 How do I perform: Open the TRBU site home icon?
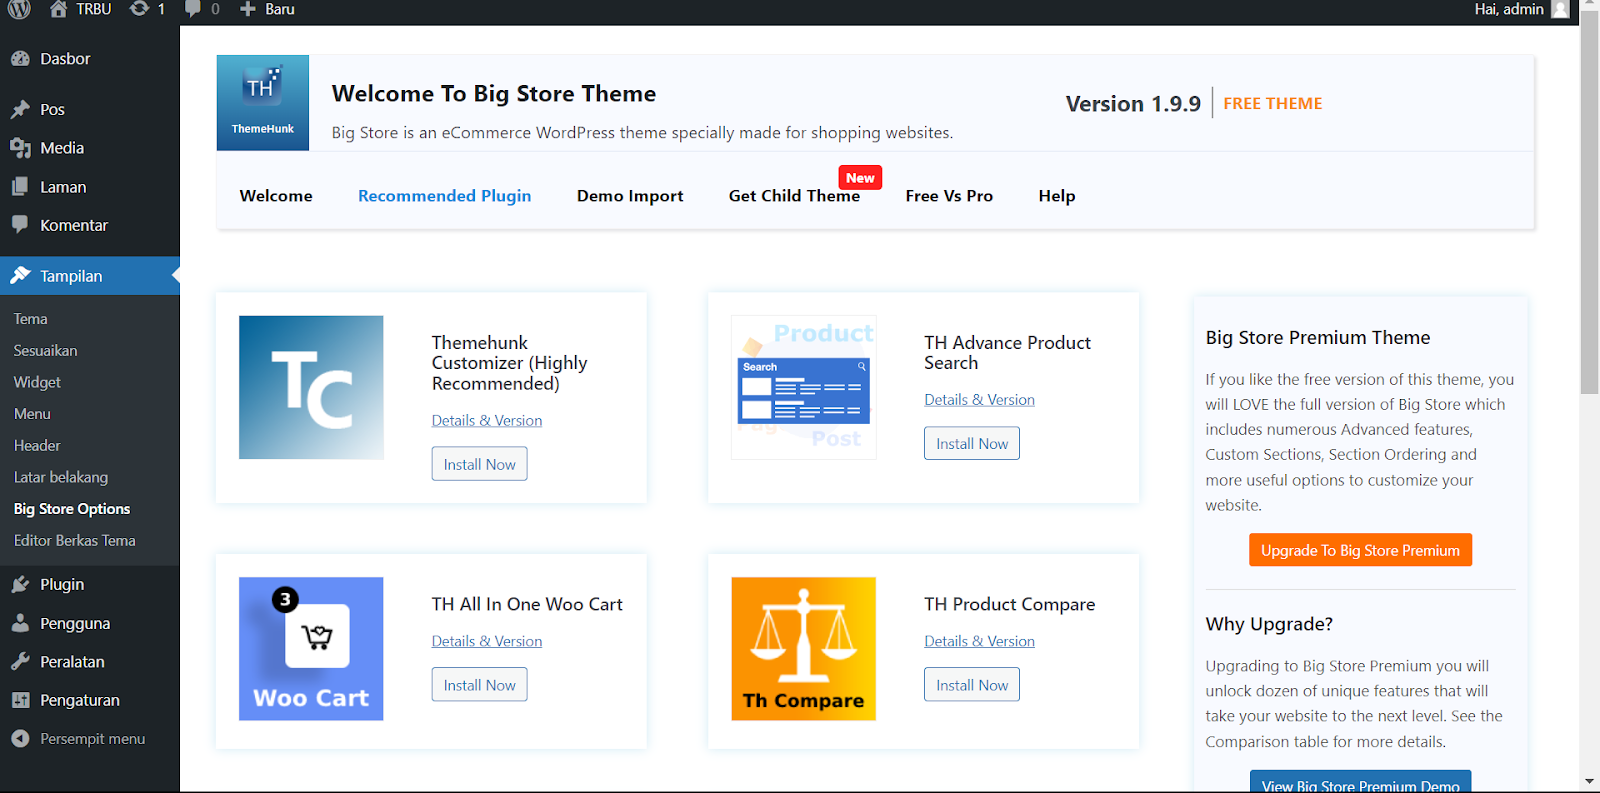click(x=58, y=9)
